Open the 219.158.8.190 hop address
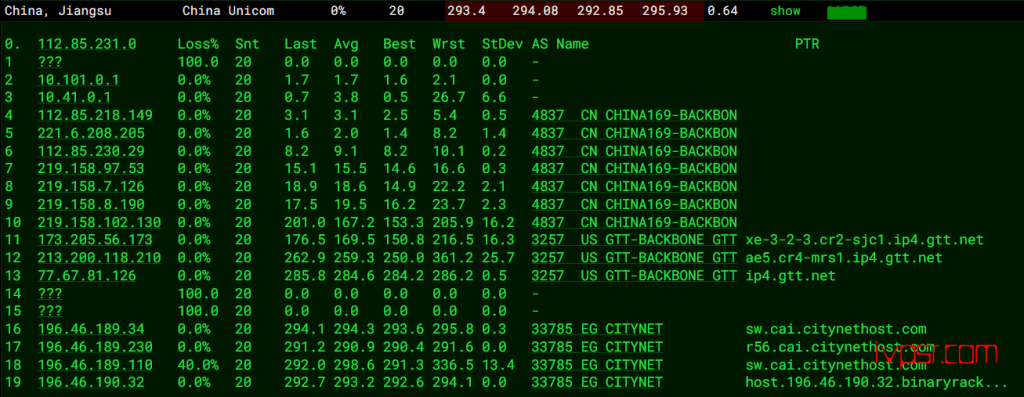Screen dimensions: 1024x397 pos(91,204)
